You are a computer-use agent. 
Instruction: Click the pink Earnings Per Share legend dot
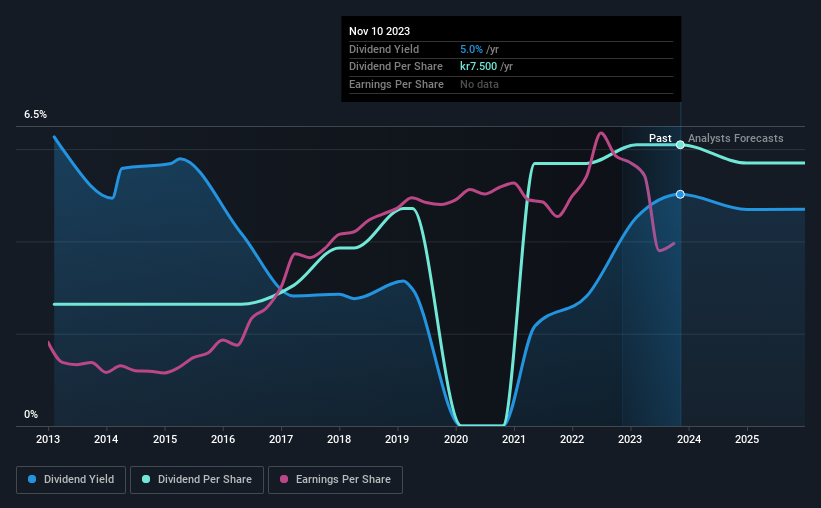[x=284, y=479]
